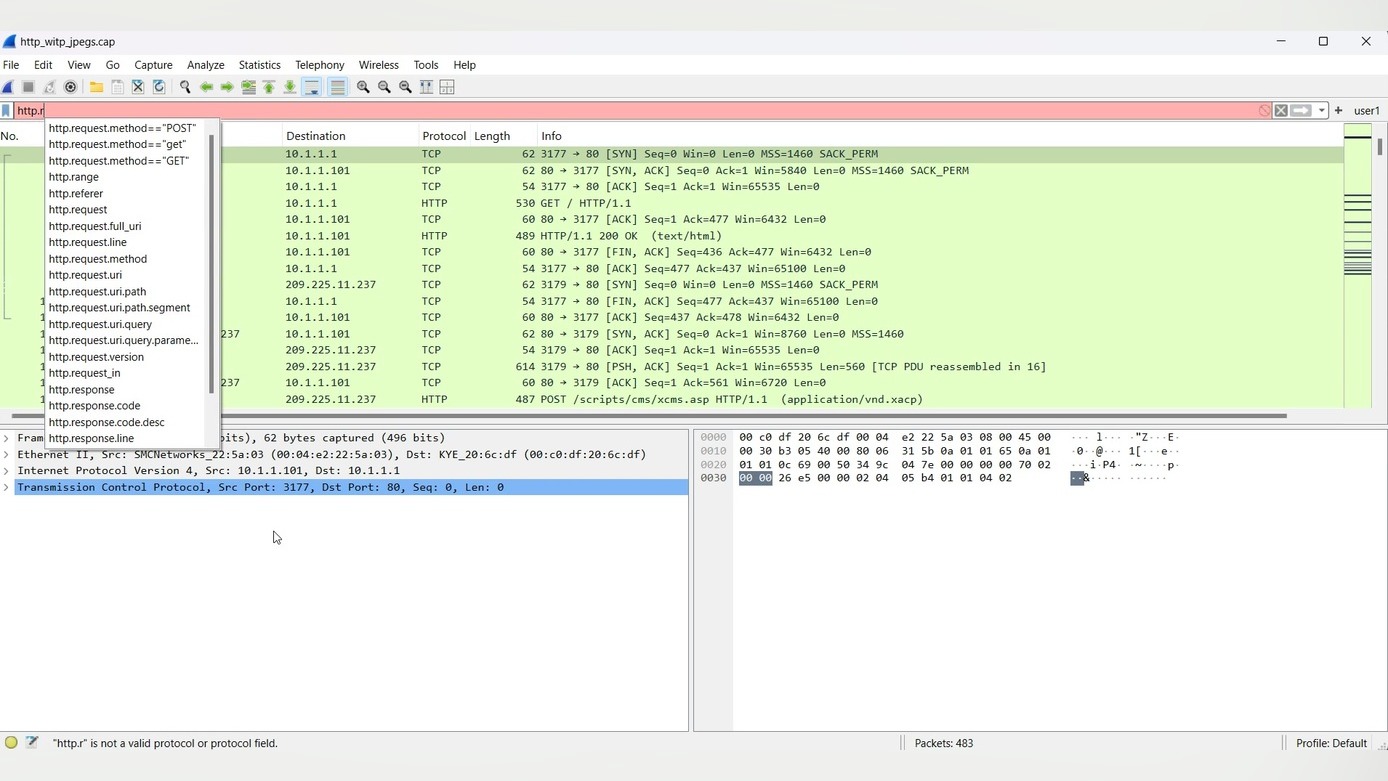Clear the display filter with X
Image resolution: width=1388 pixels, height=781 pixels.
pos(1280,111)
